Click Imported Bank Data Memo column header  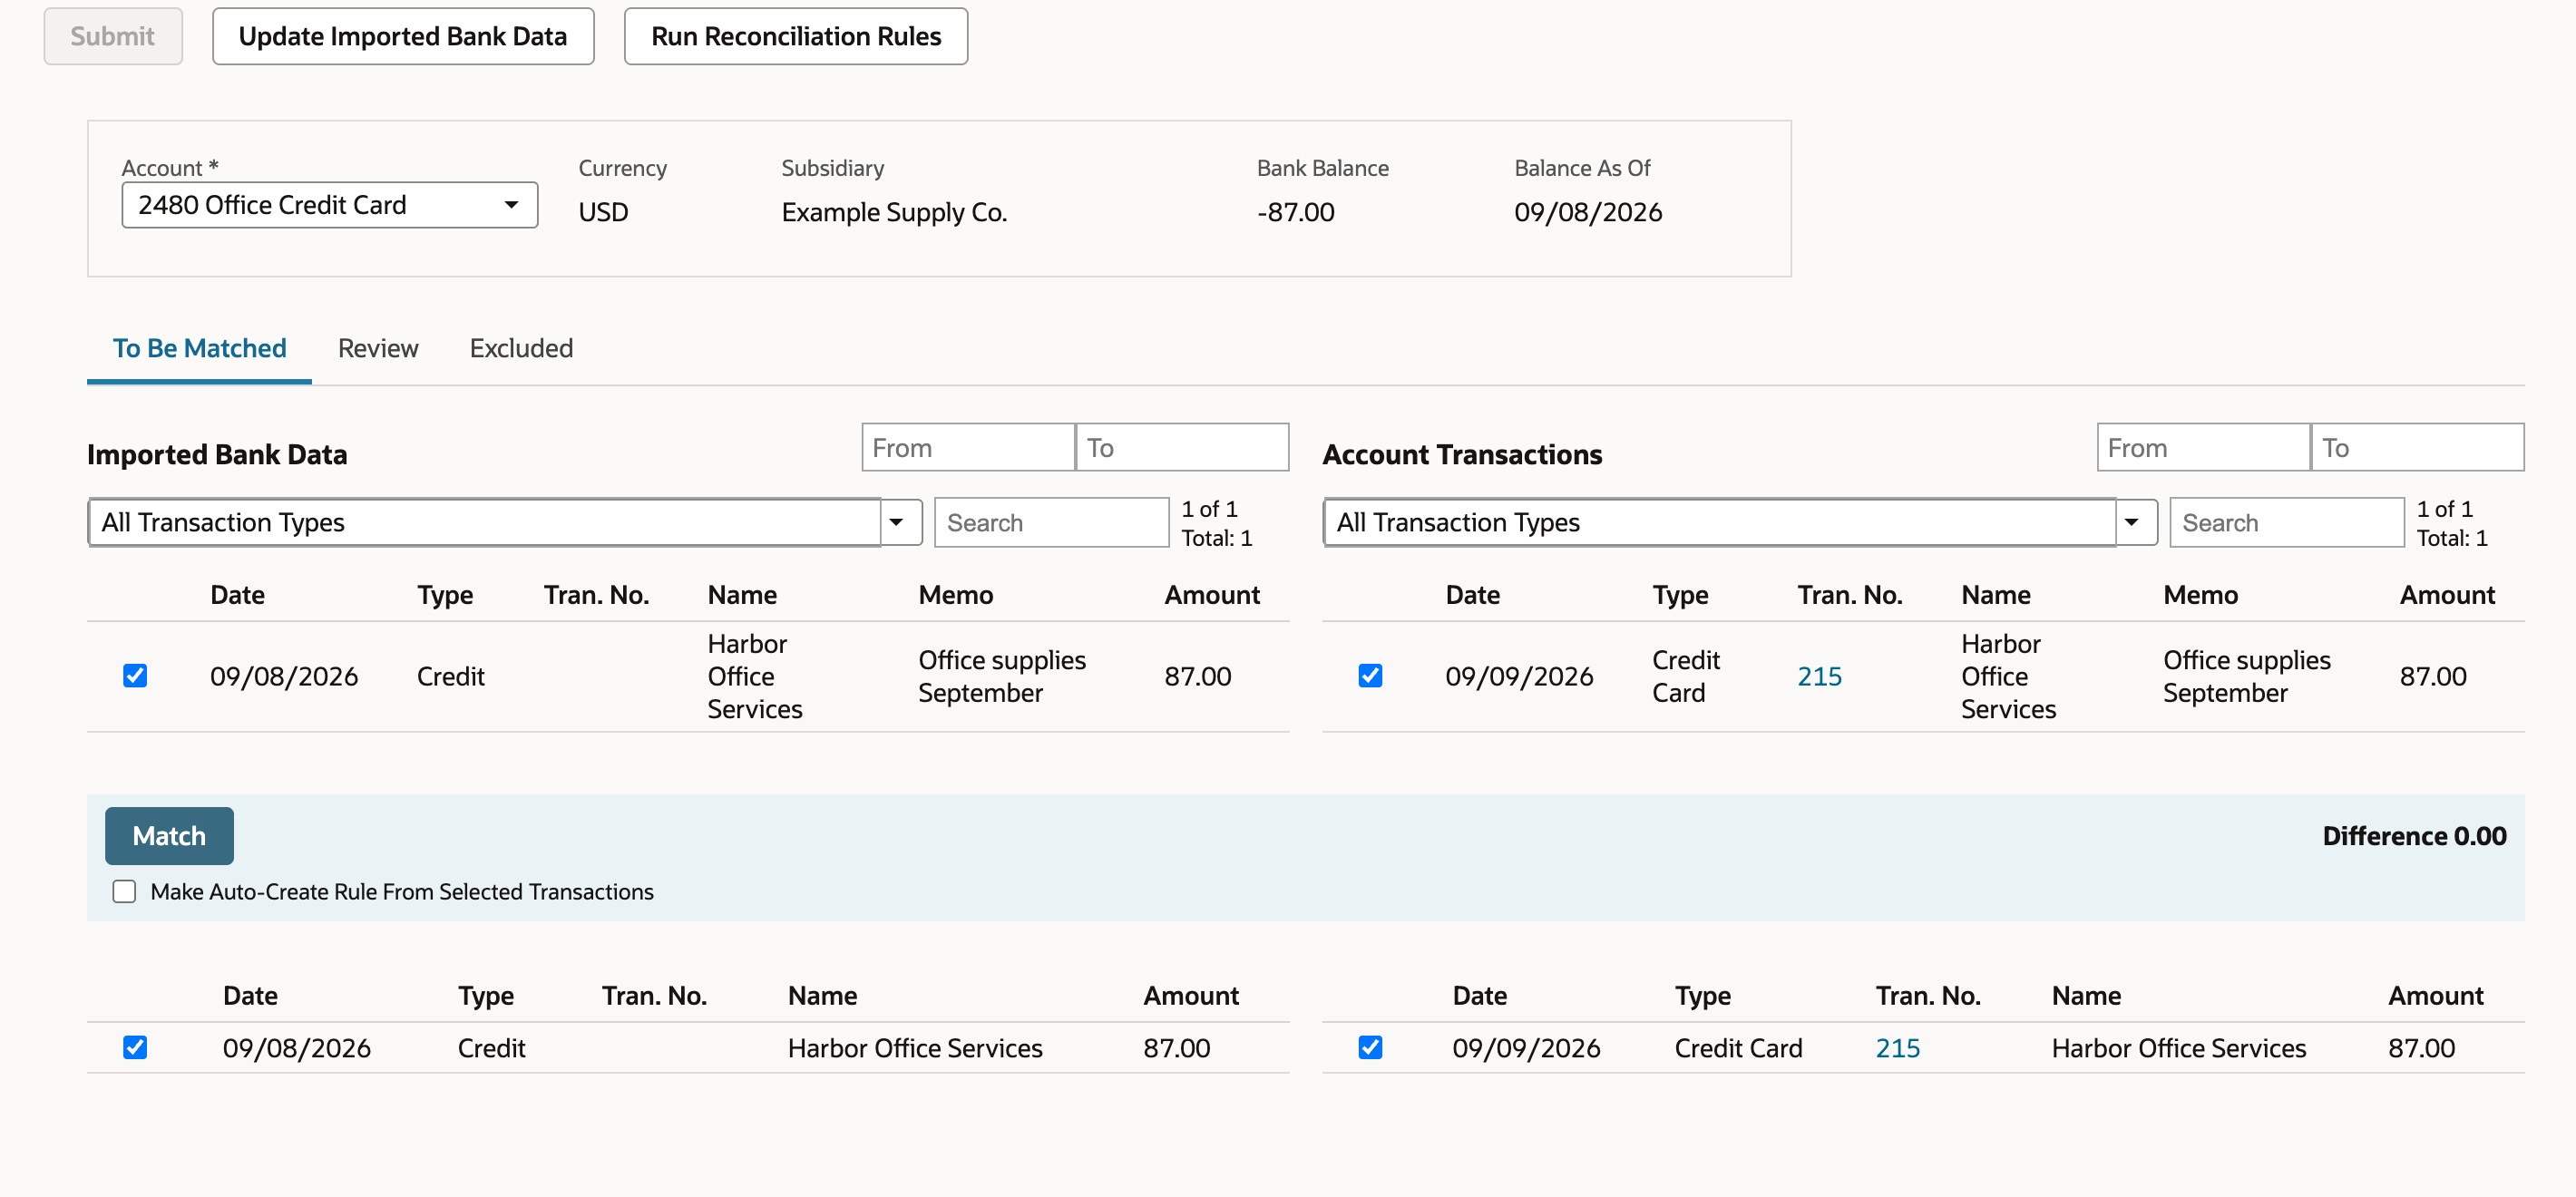click(x=955, y=595)
